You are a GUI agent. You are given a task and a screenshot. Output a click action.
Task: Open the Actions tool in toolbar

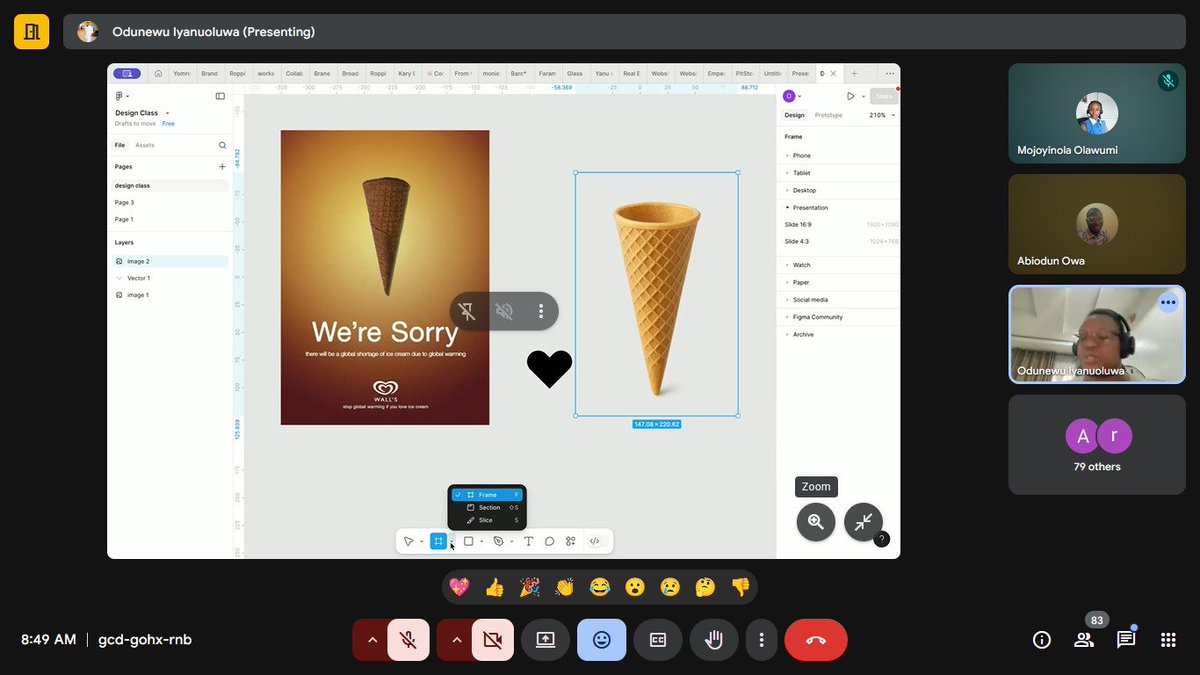(x=570, y=541)
